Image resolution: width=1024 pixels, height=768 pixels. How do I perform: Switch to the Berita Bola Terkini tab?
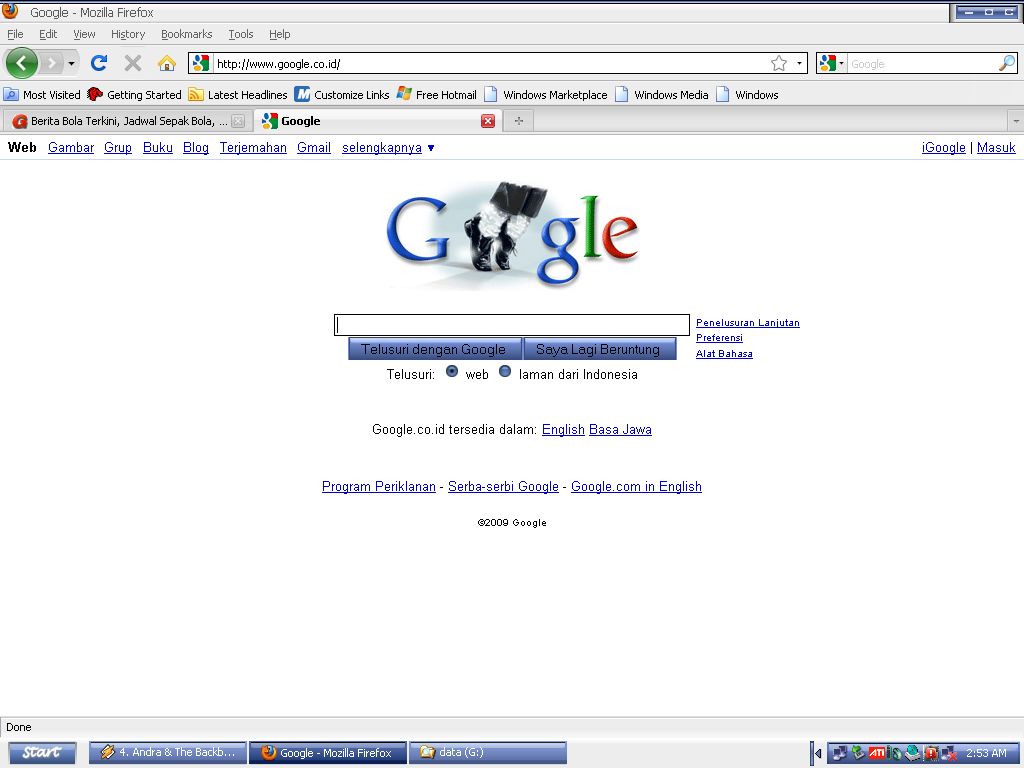[x=121, y=121]
